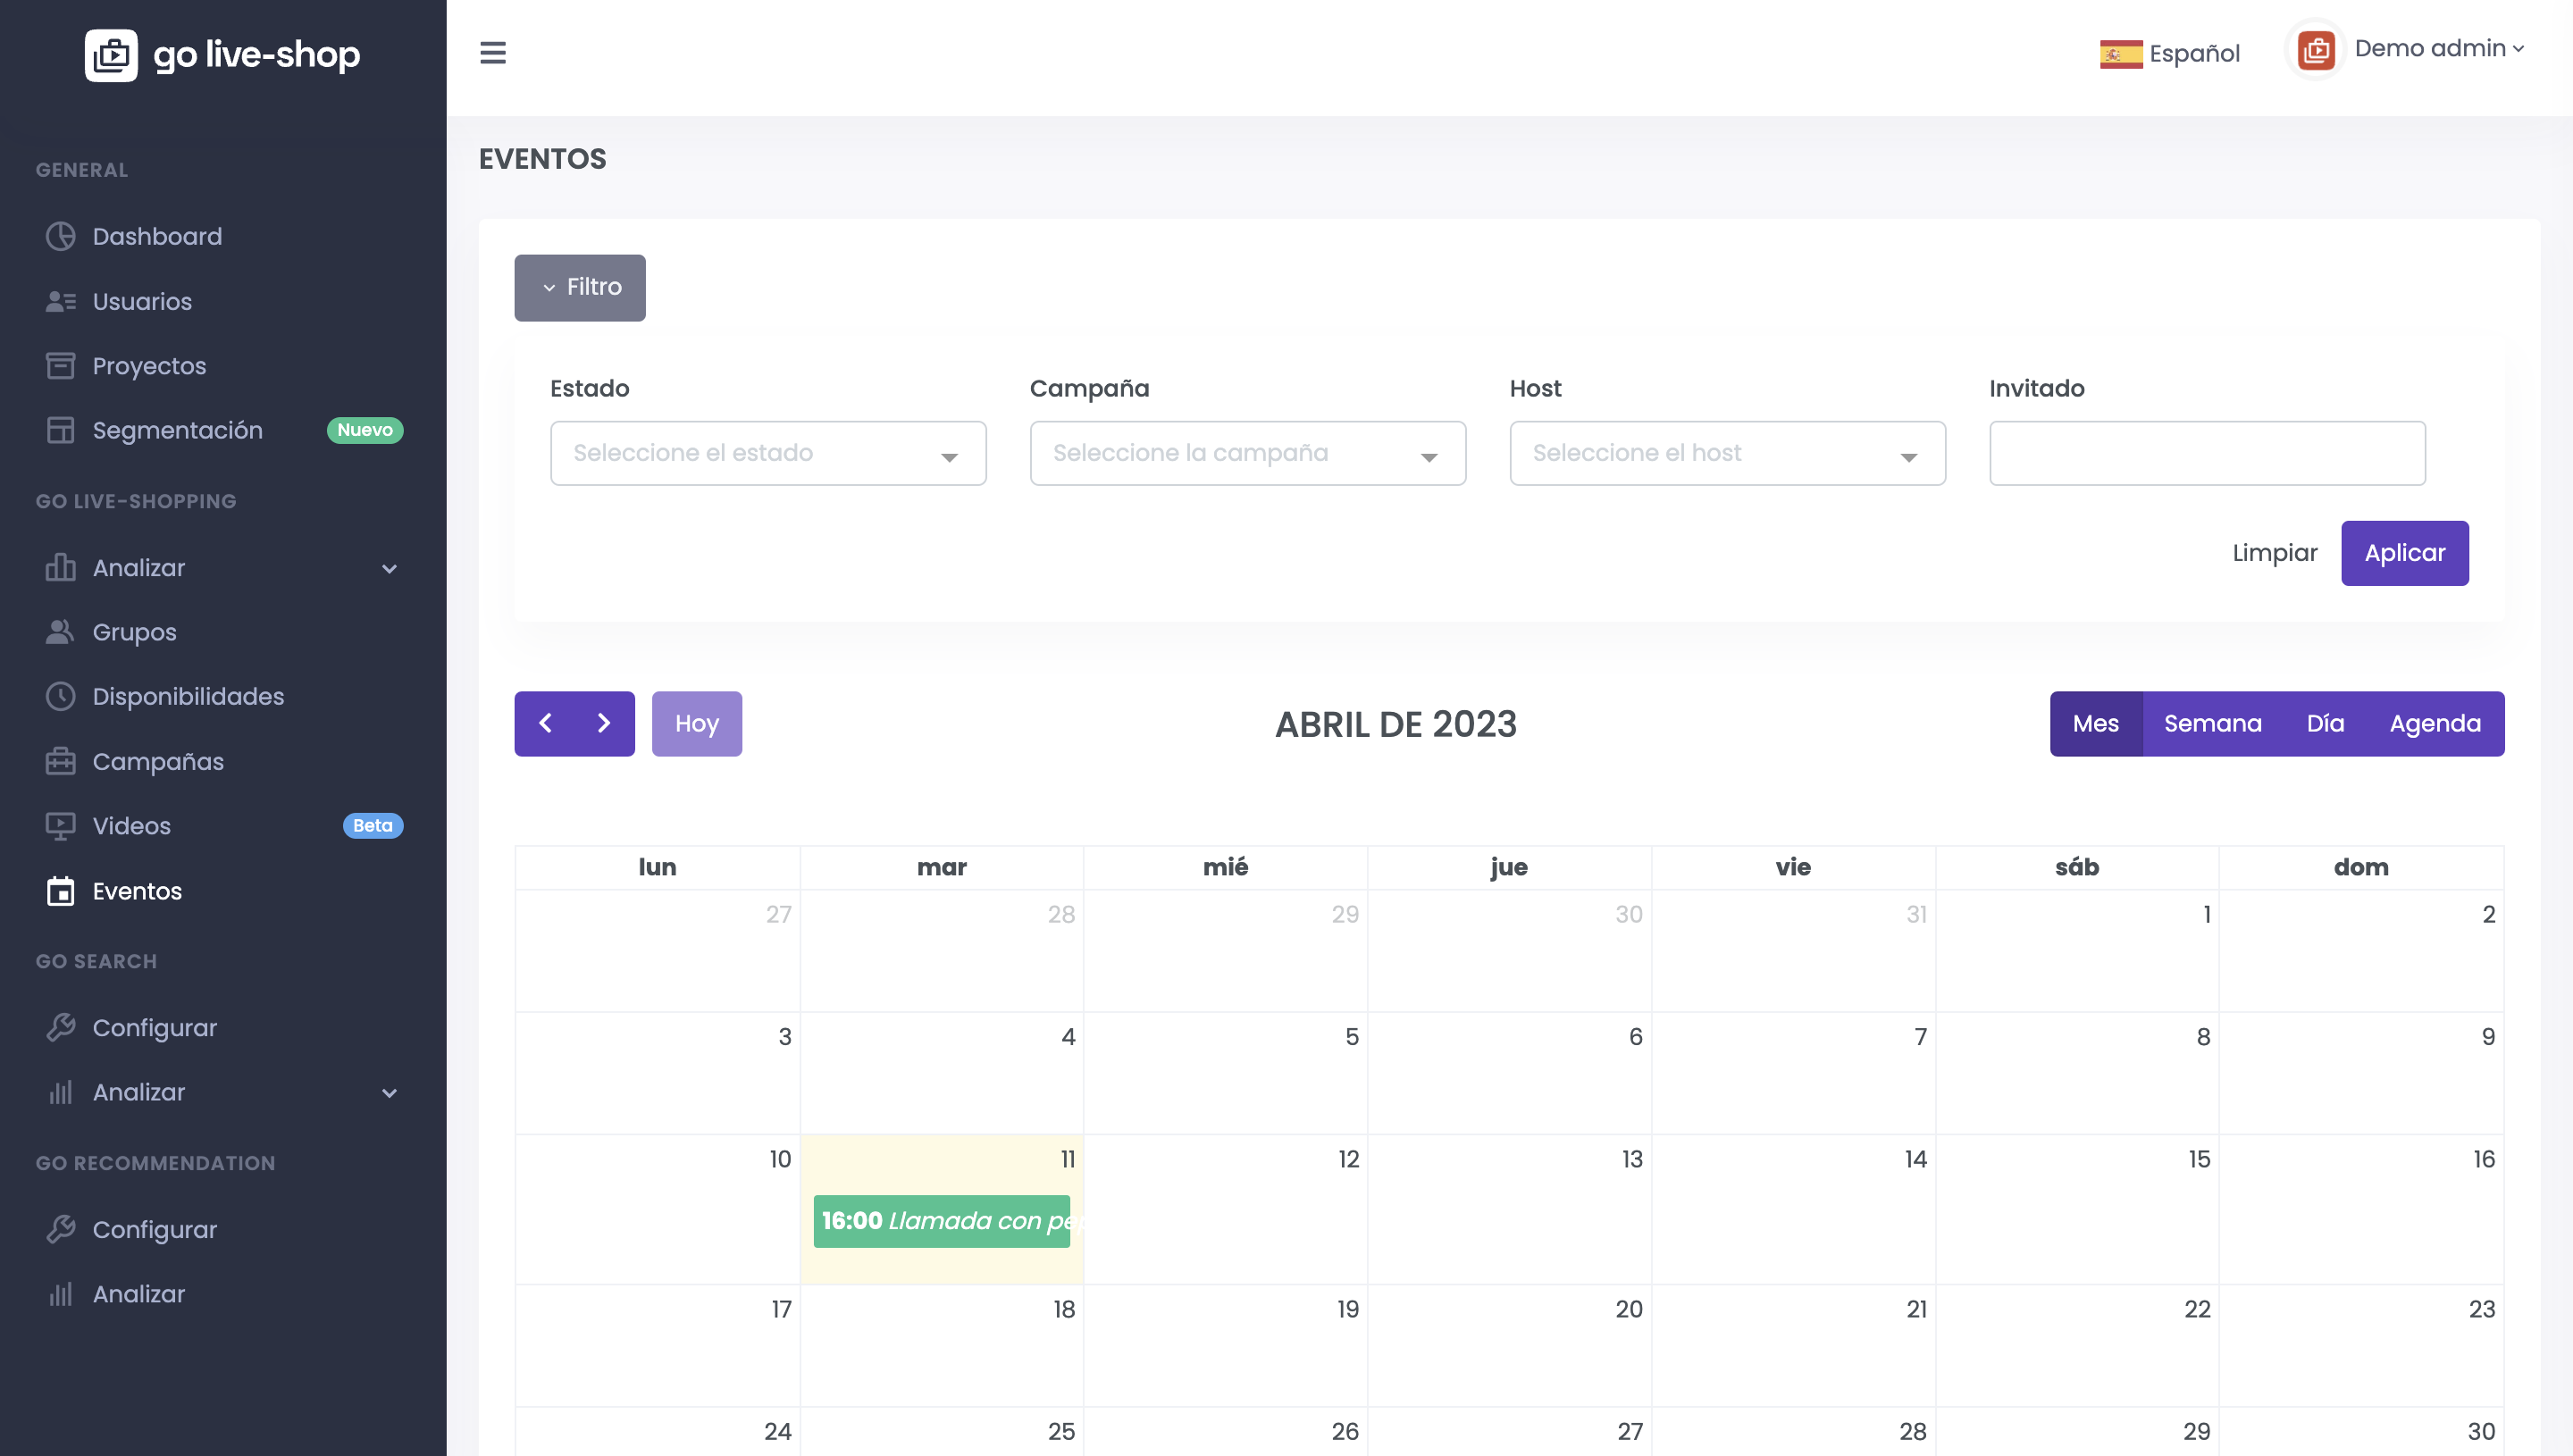Open the Campaña selection dropdown
This screenshot has height=1456, width=2573.
(1247, 453)
